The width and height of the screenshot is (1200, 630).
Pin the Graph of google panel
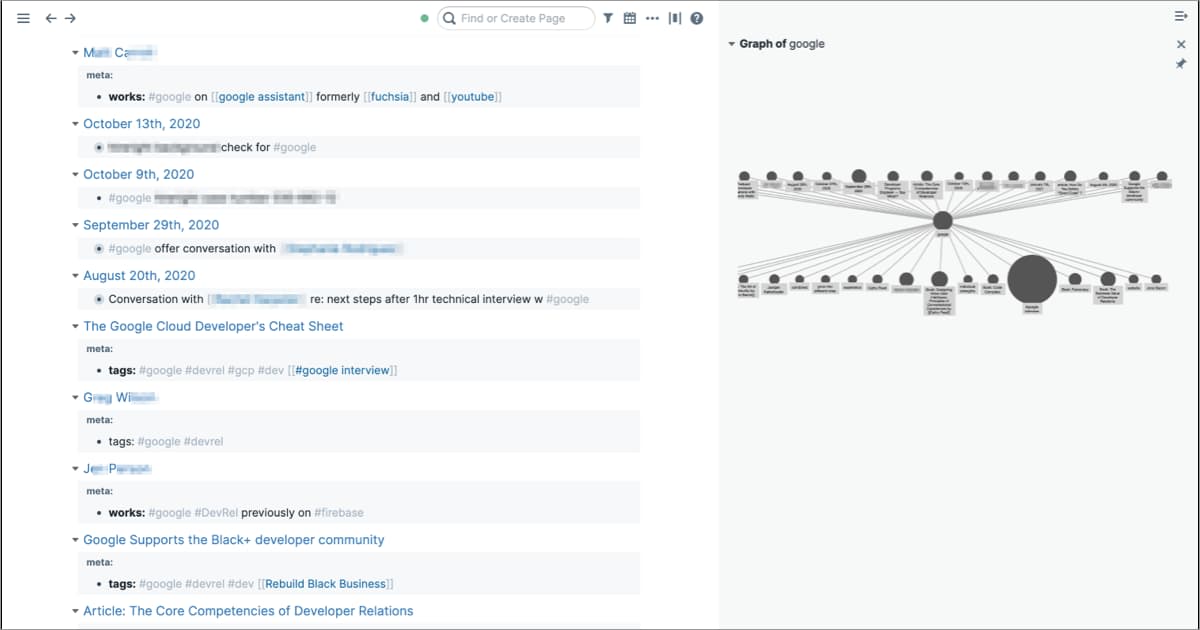(1181, 63)
